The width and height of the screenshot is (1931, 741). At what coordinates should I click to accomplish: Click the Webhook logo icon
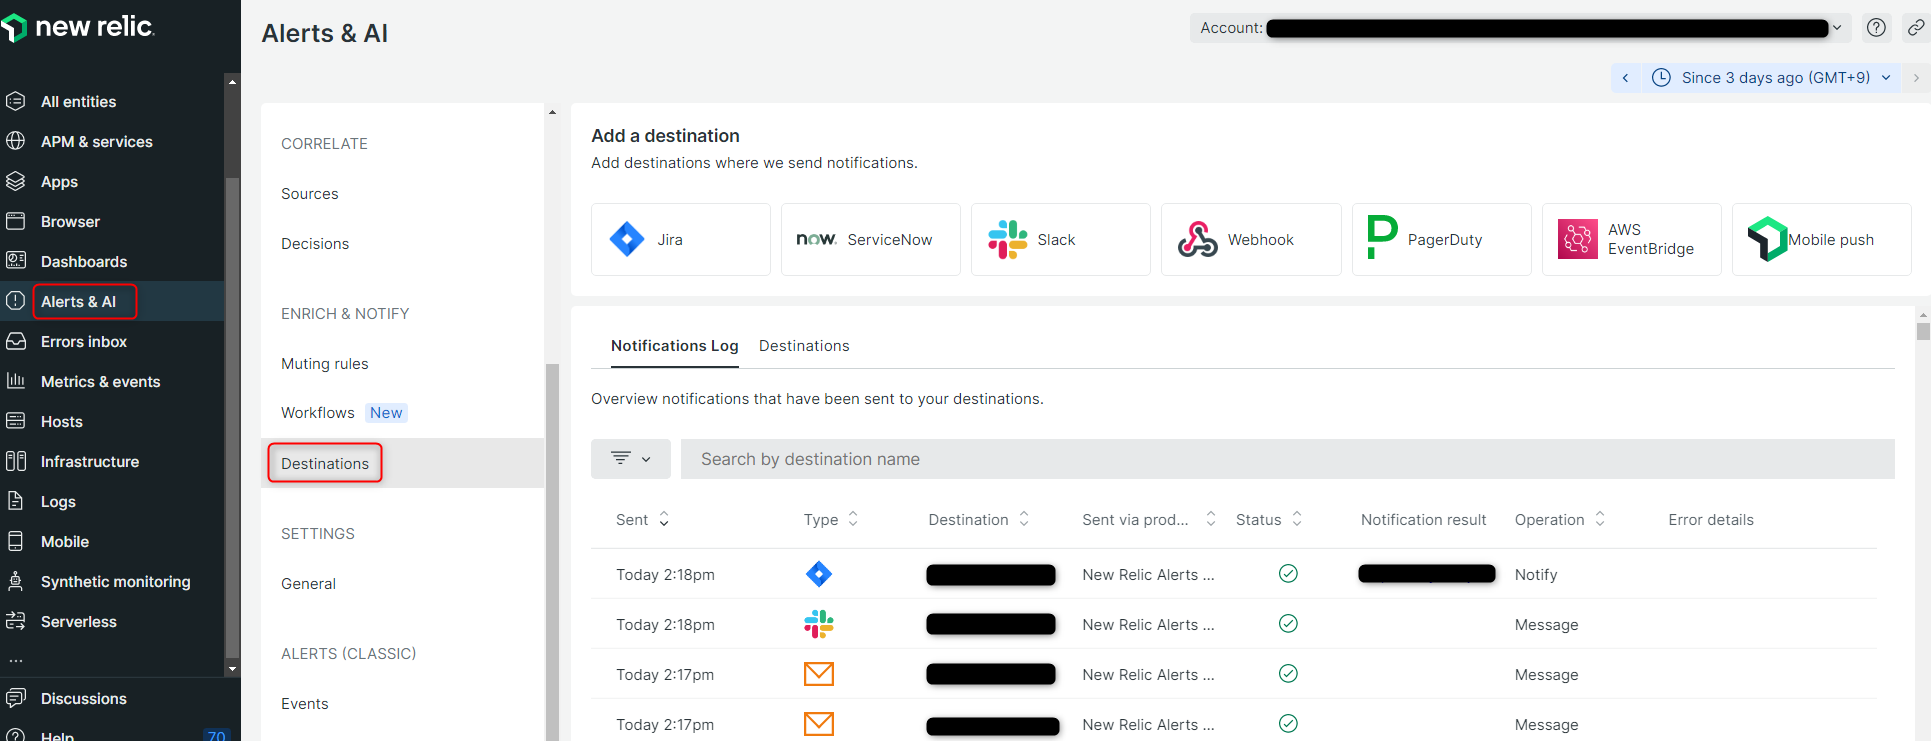tap(1197, 239)
